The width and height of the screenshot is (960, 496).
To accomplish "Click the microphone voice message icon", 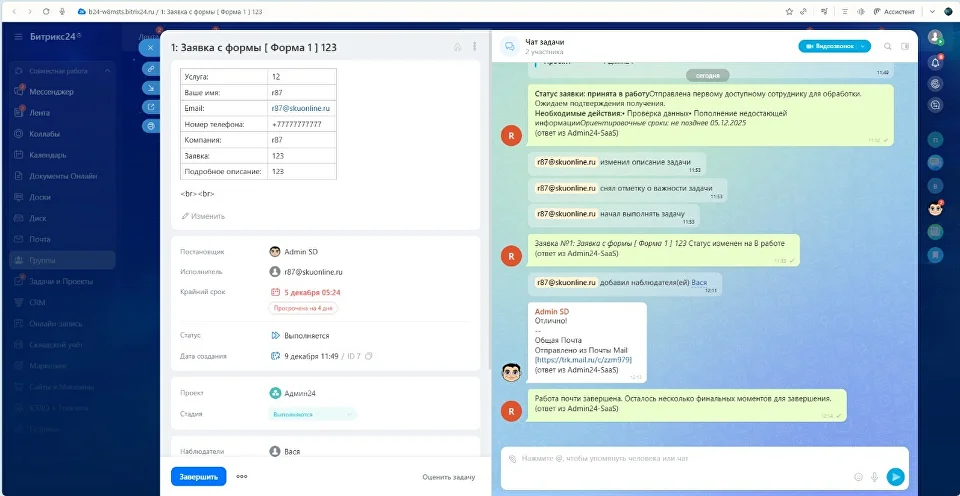I will coord(874,477).
